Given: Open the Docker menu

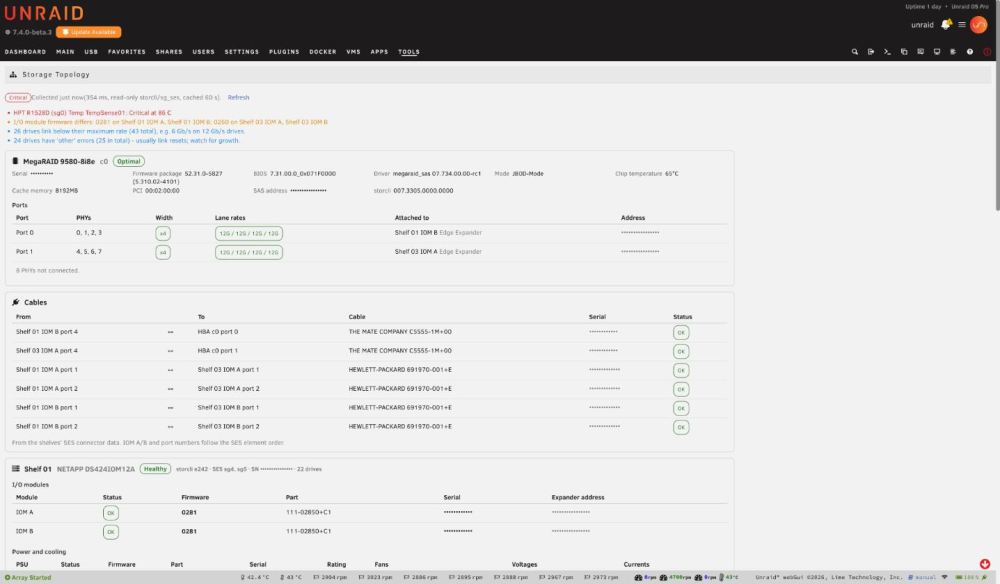Looking at the screenshot, I should 323,52.
